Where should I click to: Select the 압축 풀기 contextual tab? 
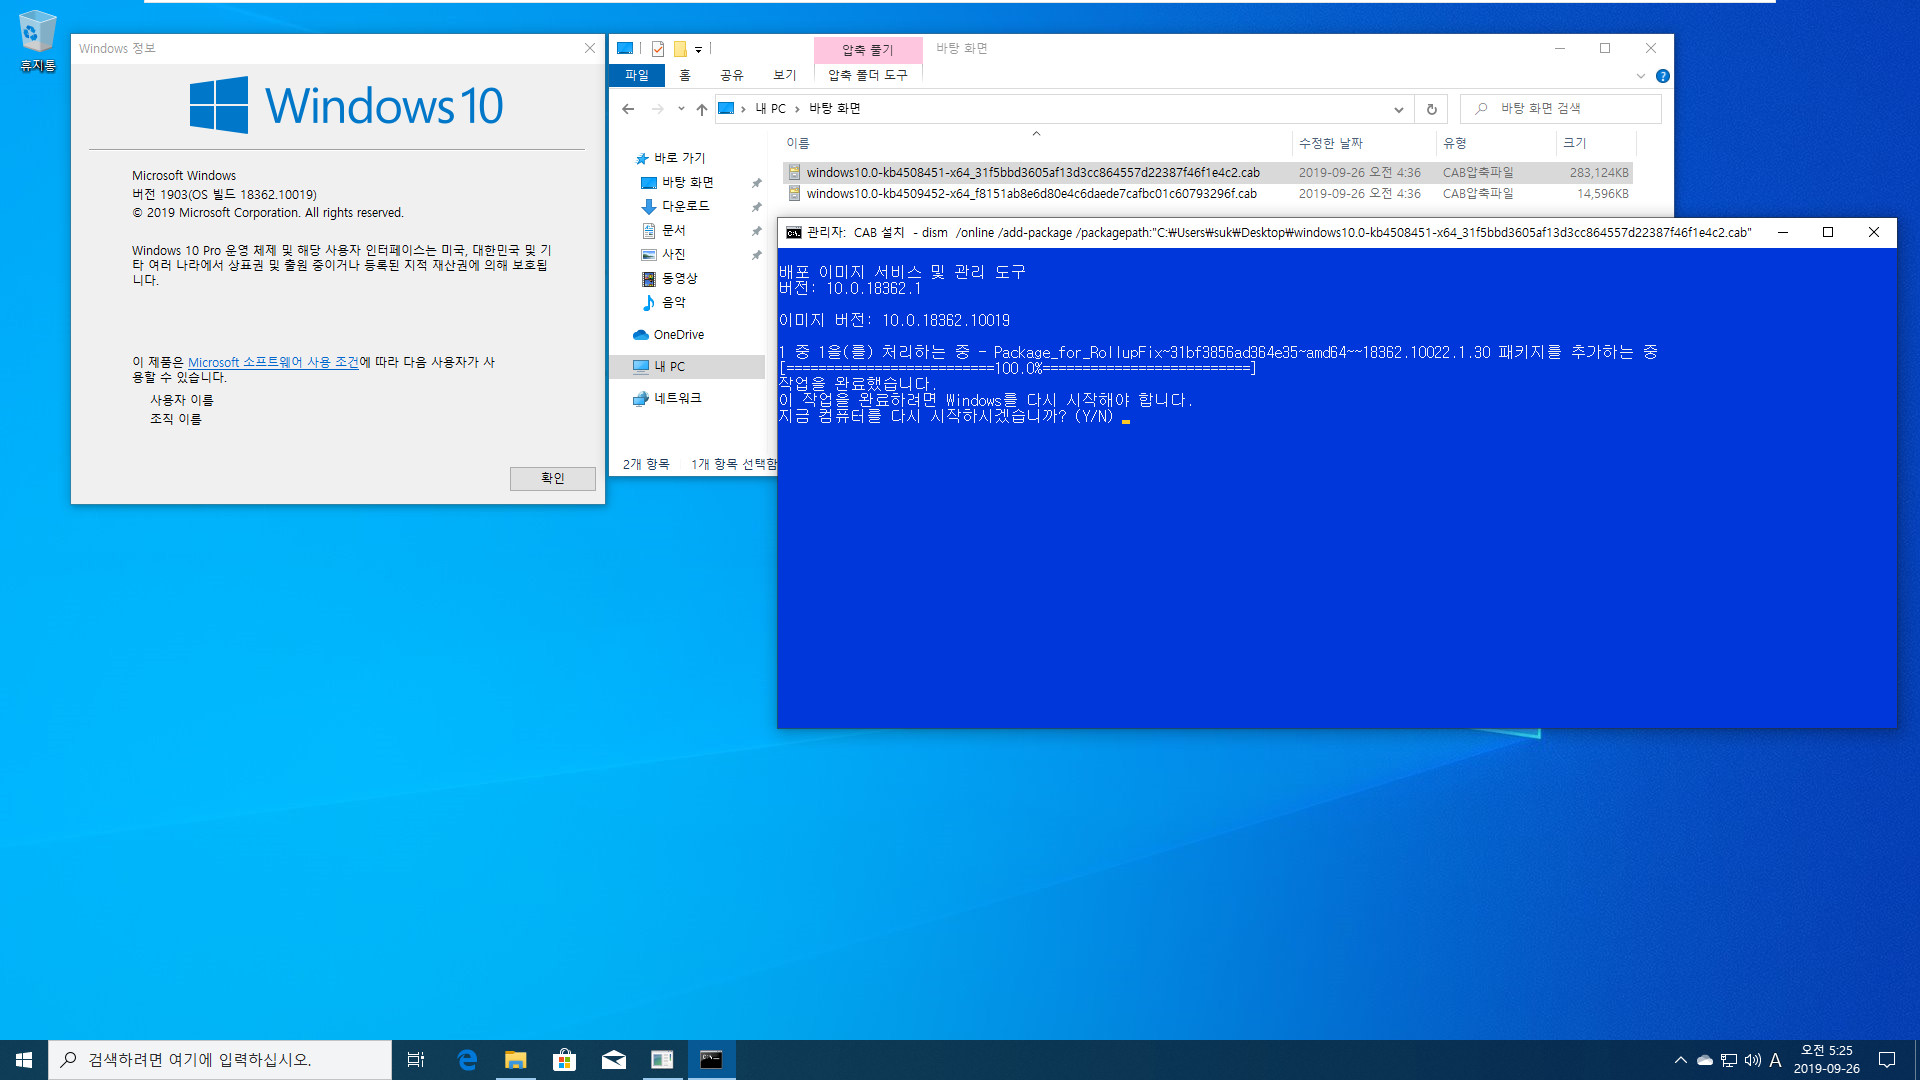(867, 49)
